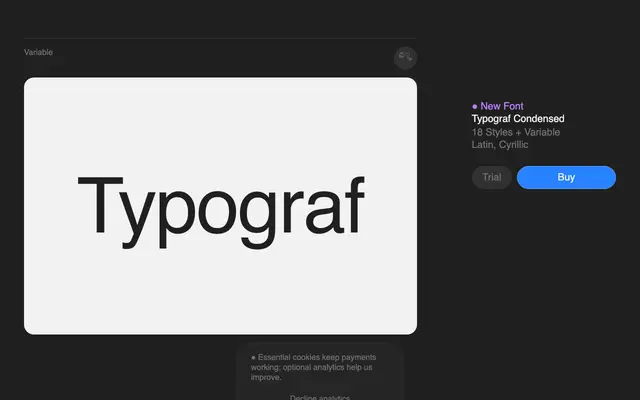Click the Typograf specimen preview card

point(220,206)
